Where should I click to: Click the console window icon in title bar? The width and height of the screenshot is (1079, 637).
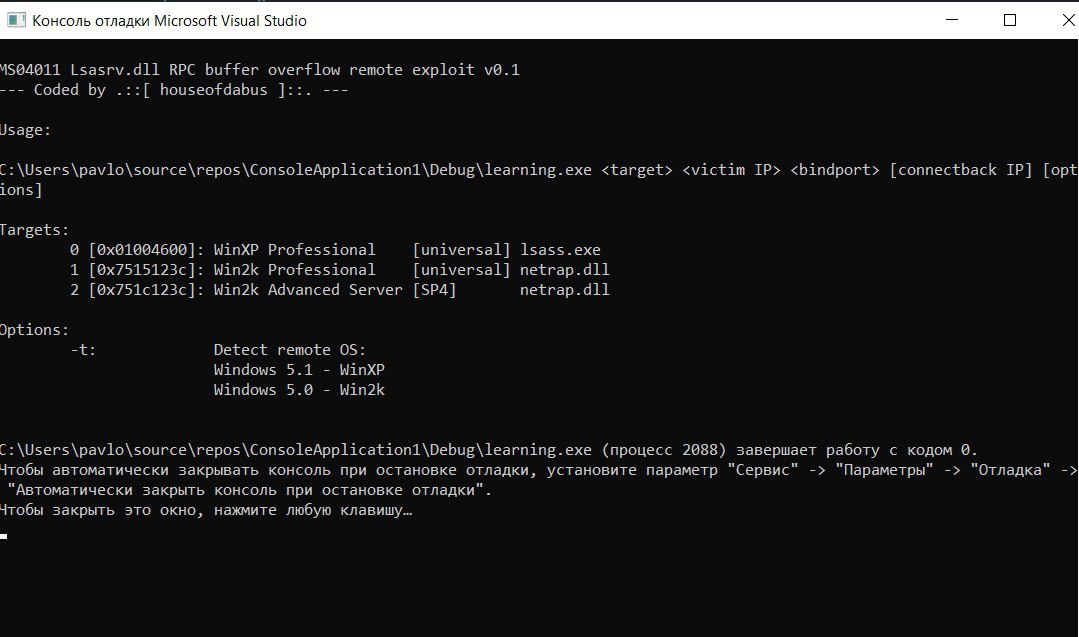pyautogui.click(x=16, y=21)
